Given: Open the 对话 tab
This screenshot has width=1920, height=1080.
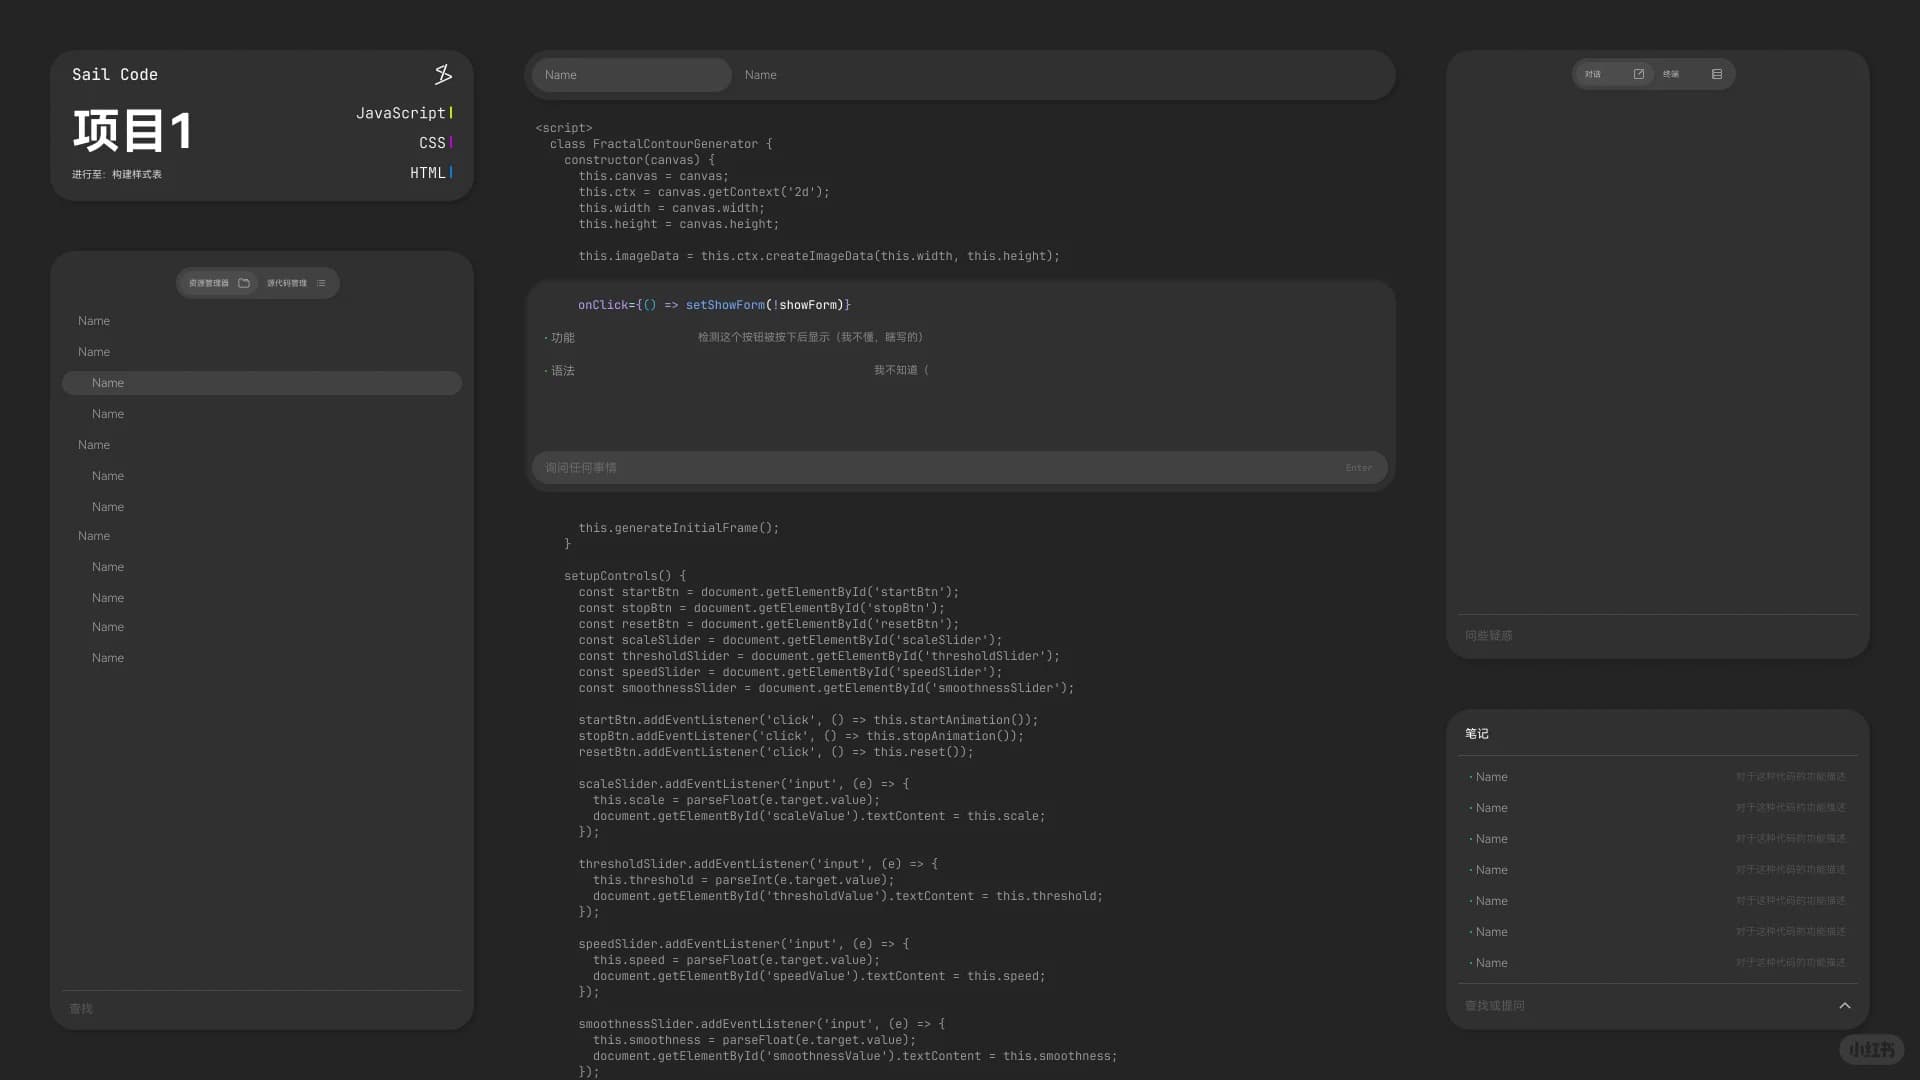Looking at the screenshot, I should point(1614,74).
